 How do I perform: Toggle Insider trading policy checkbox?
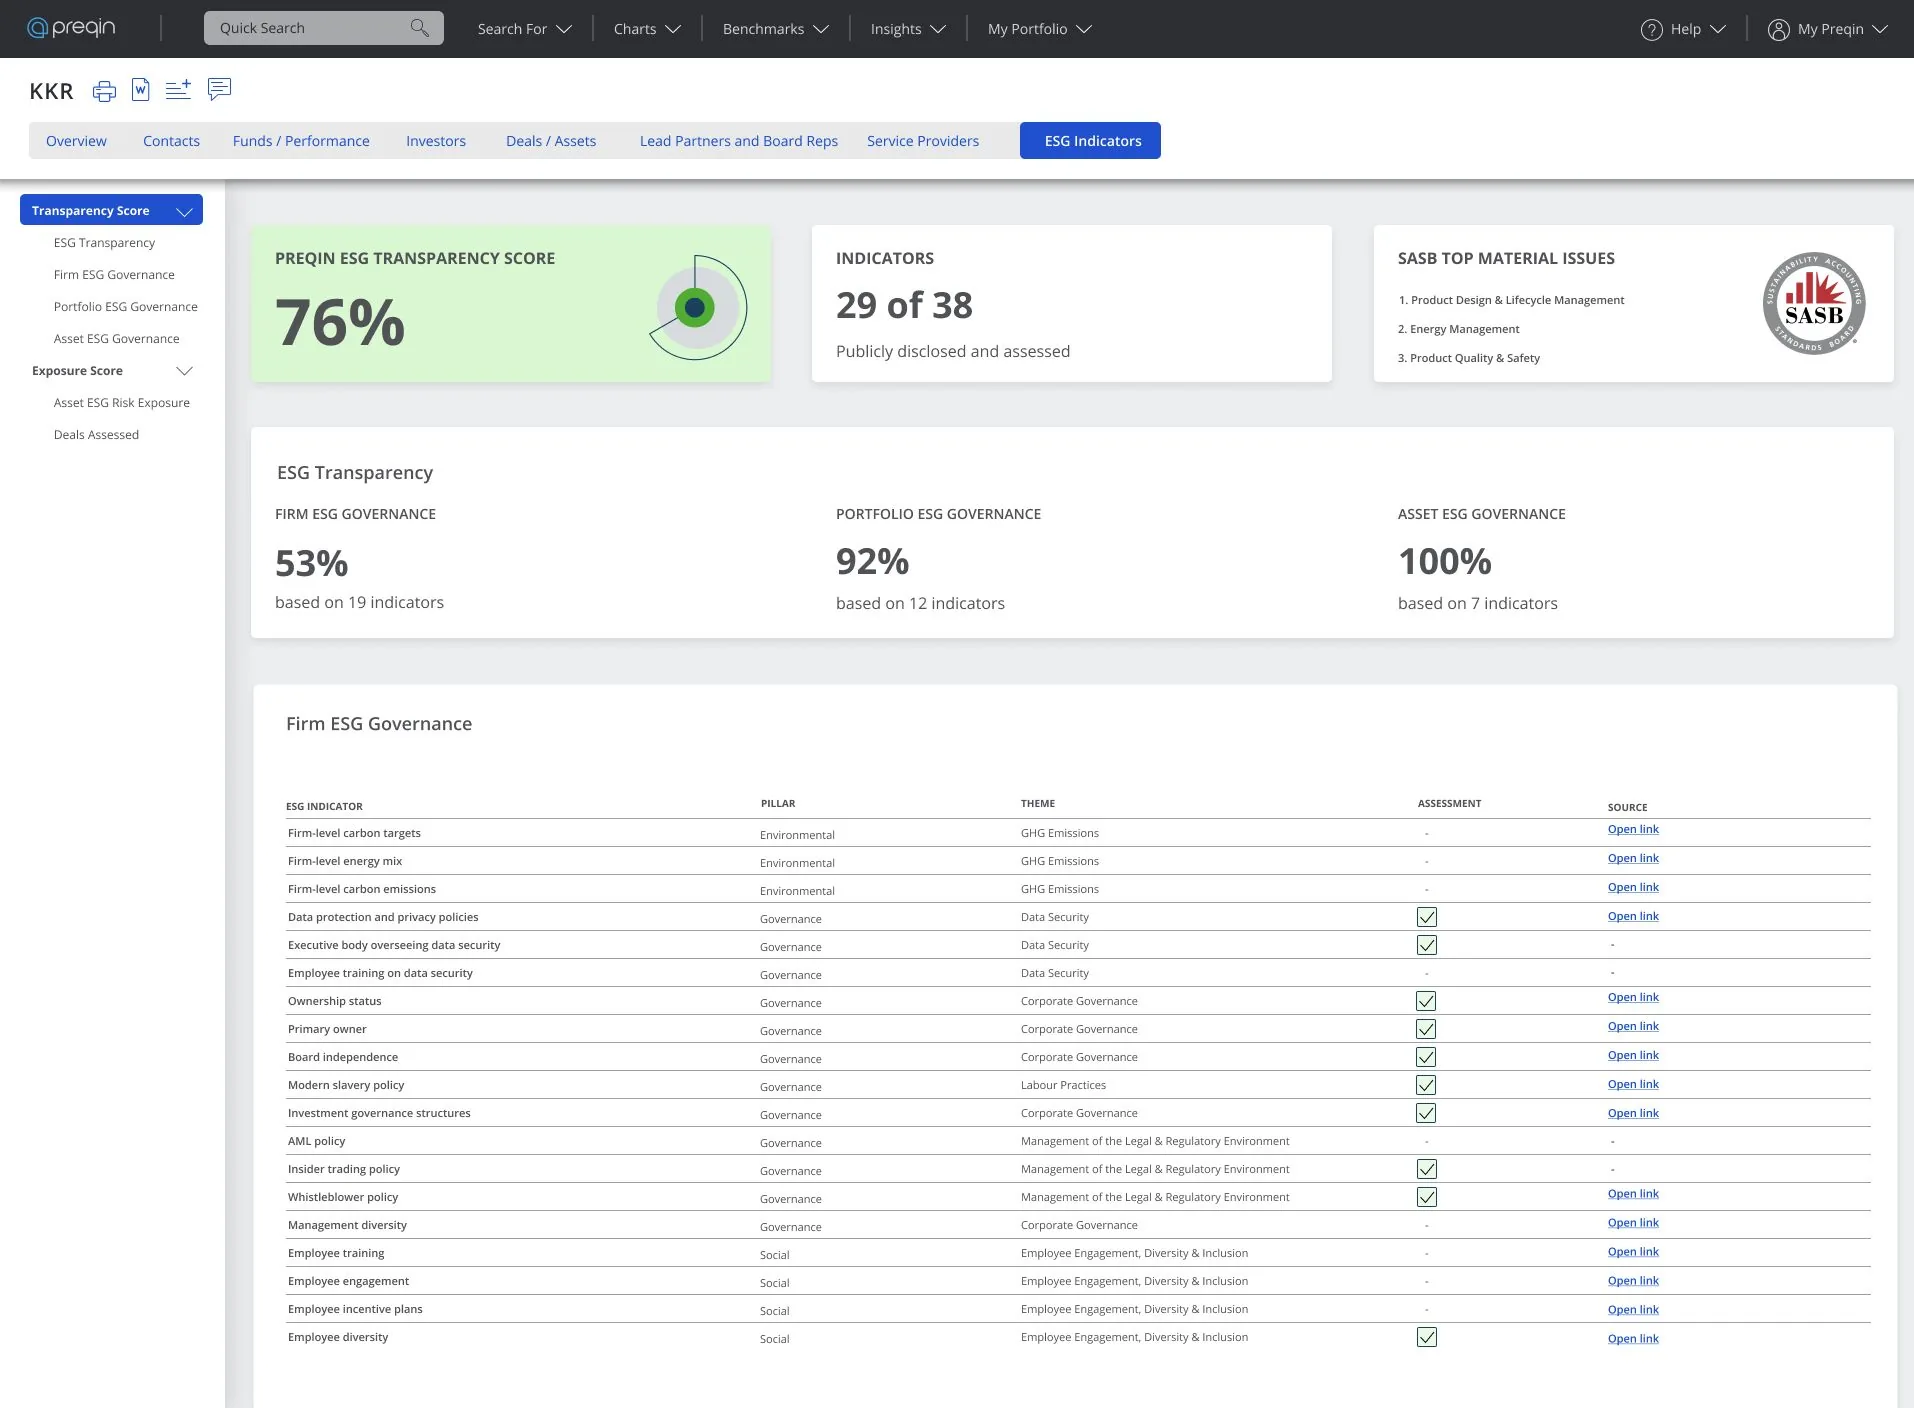point(1427,1169)
